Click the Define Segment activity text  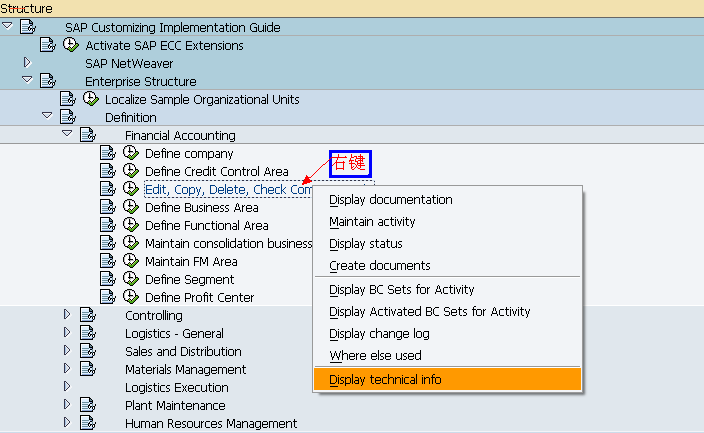coord(189,279)
